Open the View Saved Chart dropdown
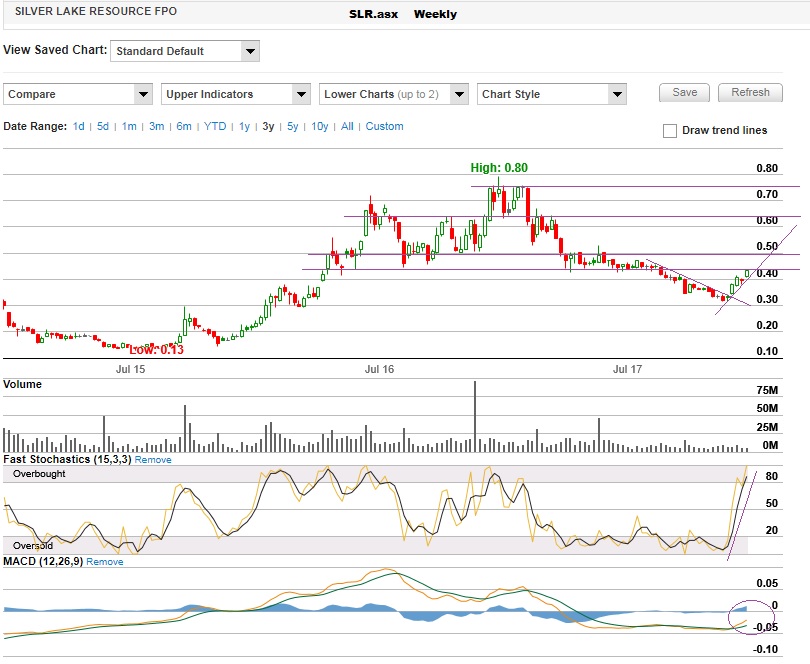This screenshot has width=810, height=664. 184,51
